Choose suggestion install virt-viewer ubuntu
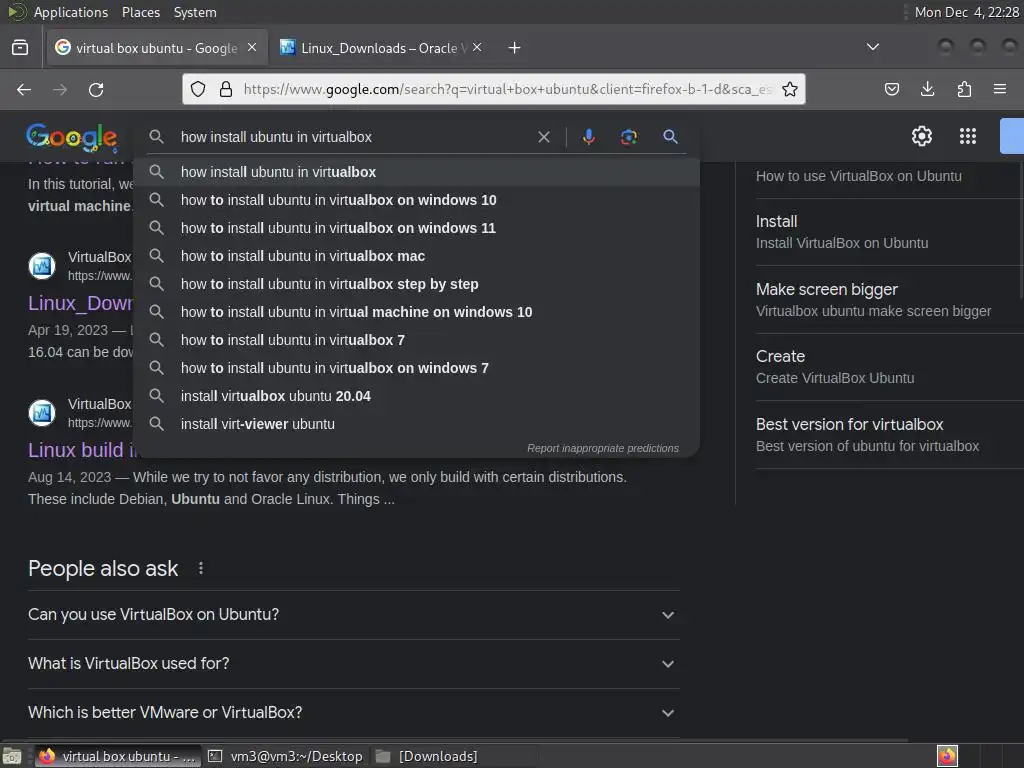1024x768 pixels. point(416,425)
